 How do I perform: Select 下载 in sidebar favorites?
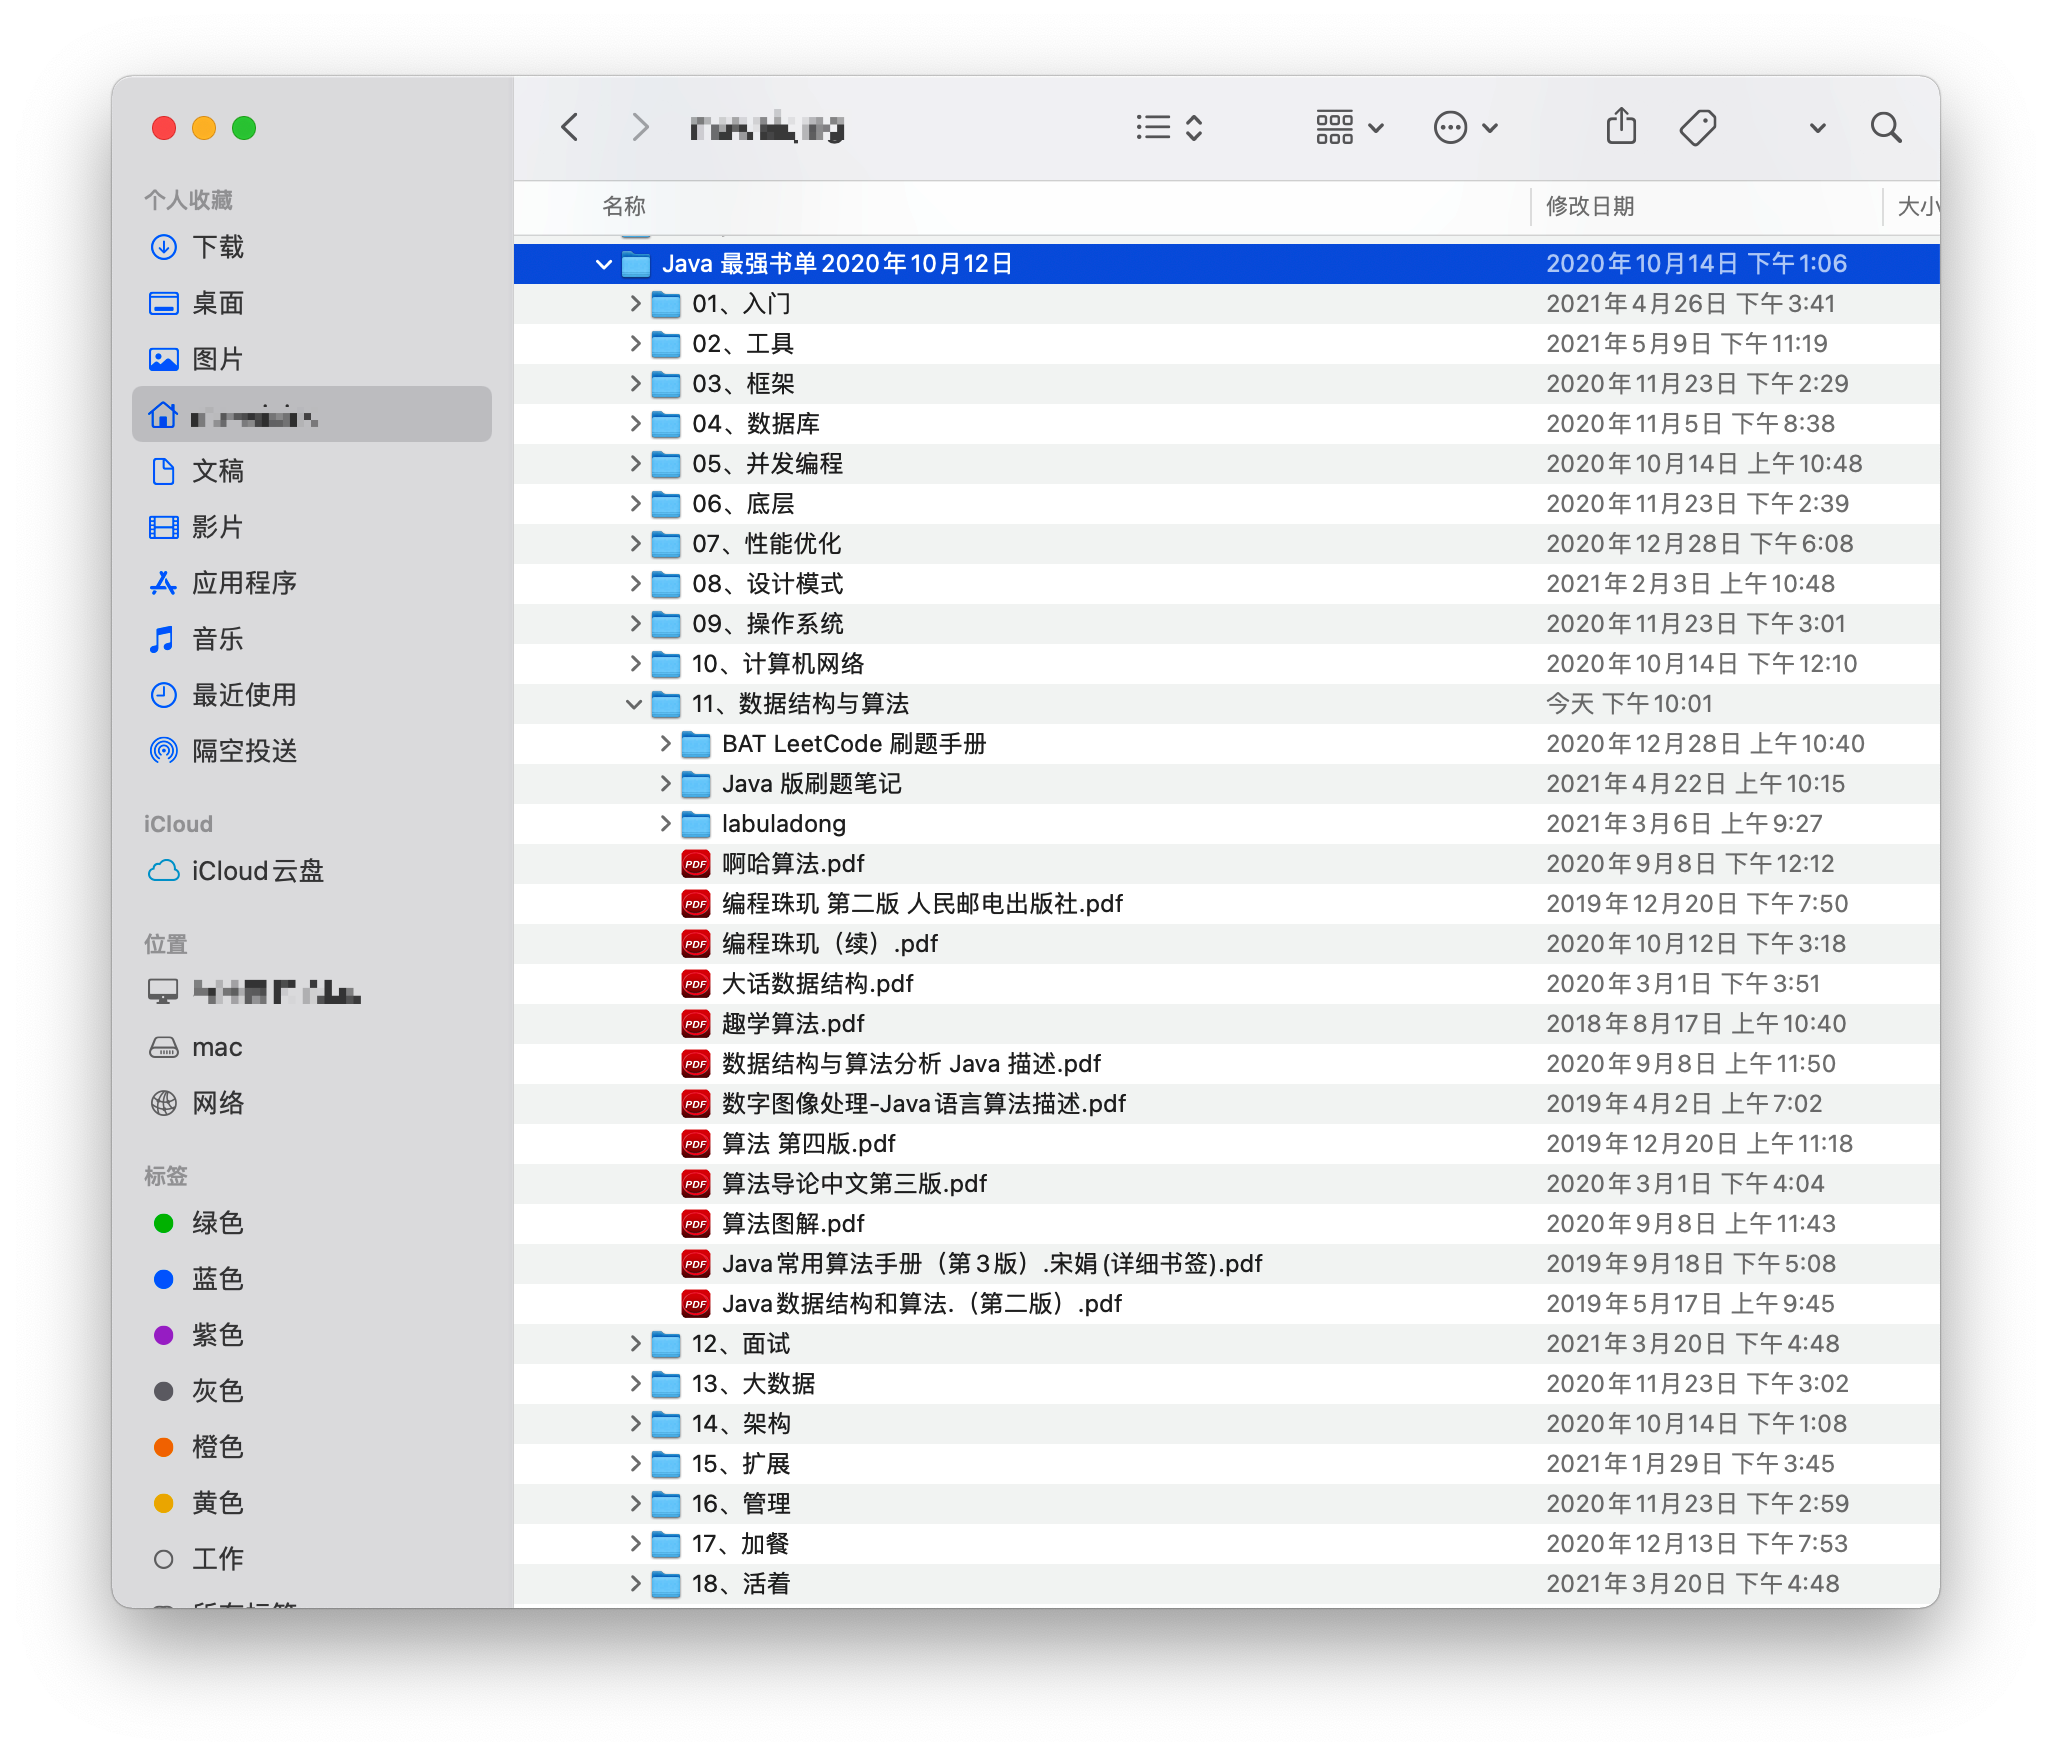217,247
